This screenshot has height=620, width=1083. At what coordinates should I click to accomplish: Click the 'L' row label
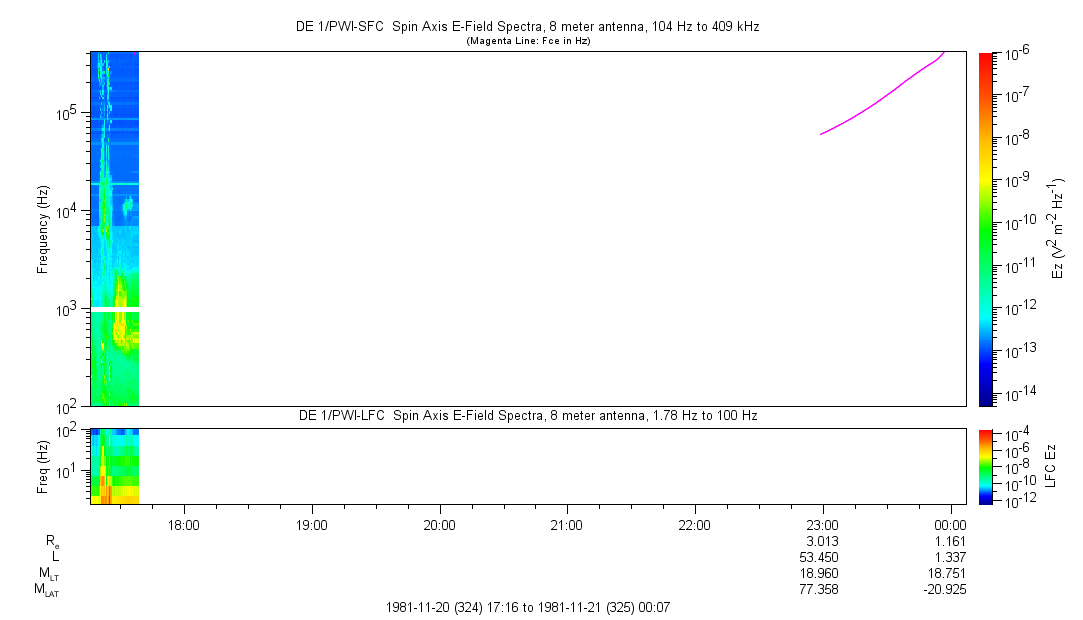coord(55,556)
